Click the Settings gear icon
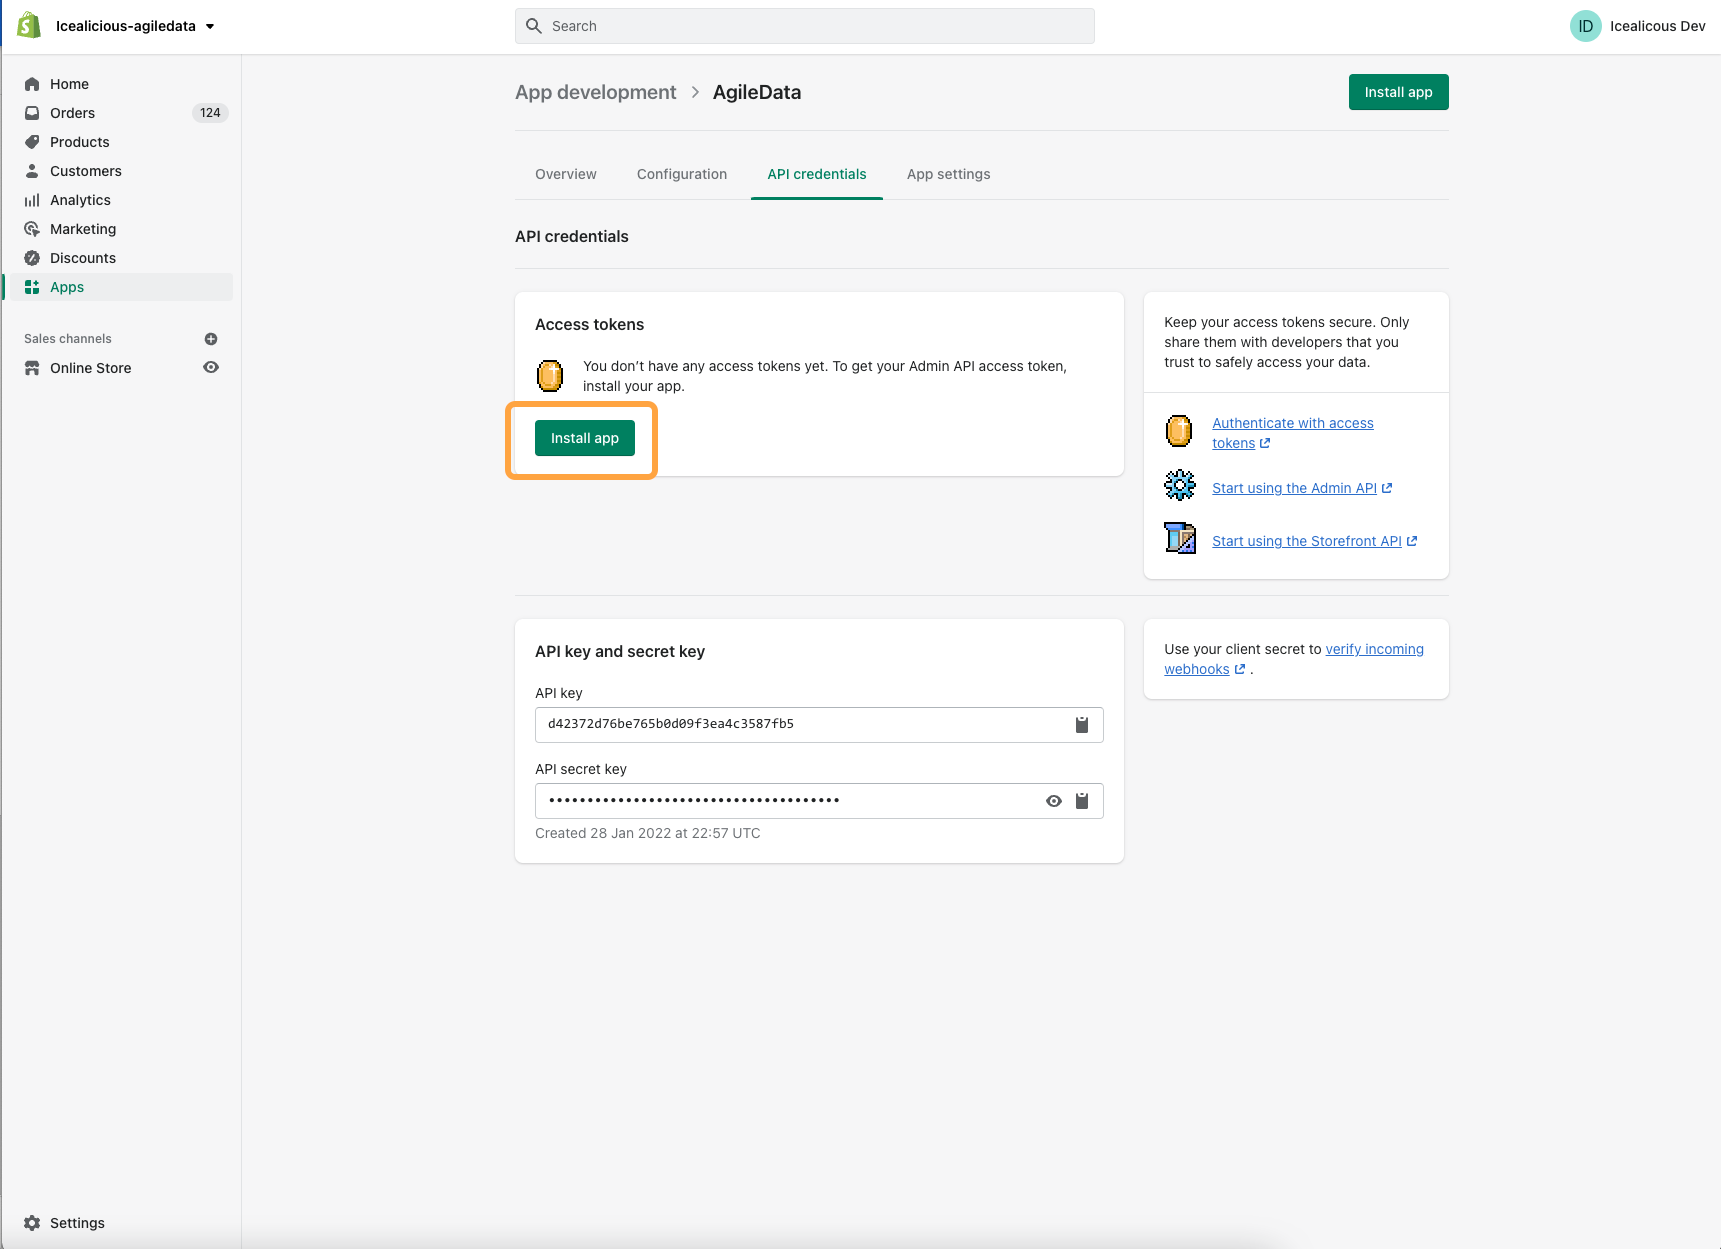The image size is (1721, 1249). [x=32, y=1223]
